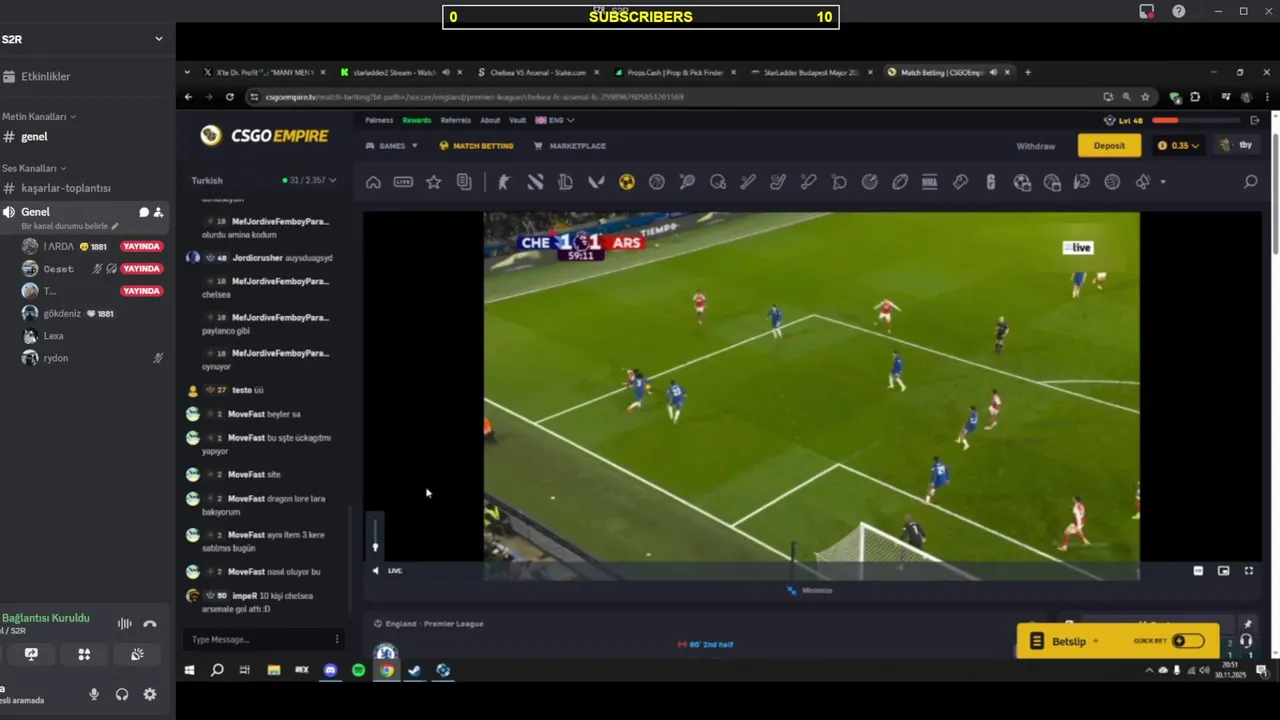Switch to Stake.com Chelsea VS Arsenal tab

[539, 72]
